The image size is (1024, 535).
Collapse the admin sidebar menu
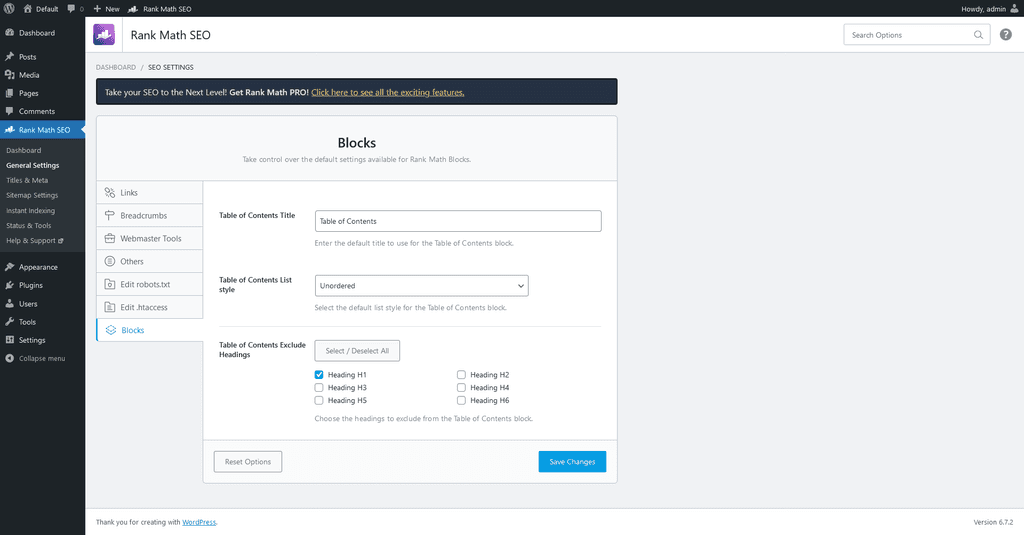click(x=42, y=359)
